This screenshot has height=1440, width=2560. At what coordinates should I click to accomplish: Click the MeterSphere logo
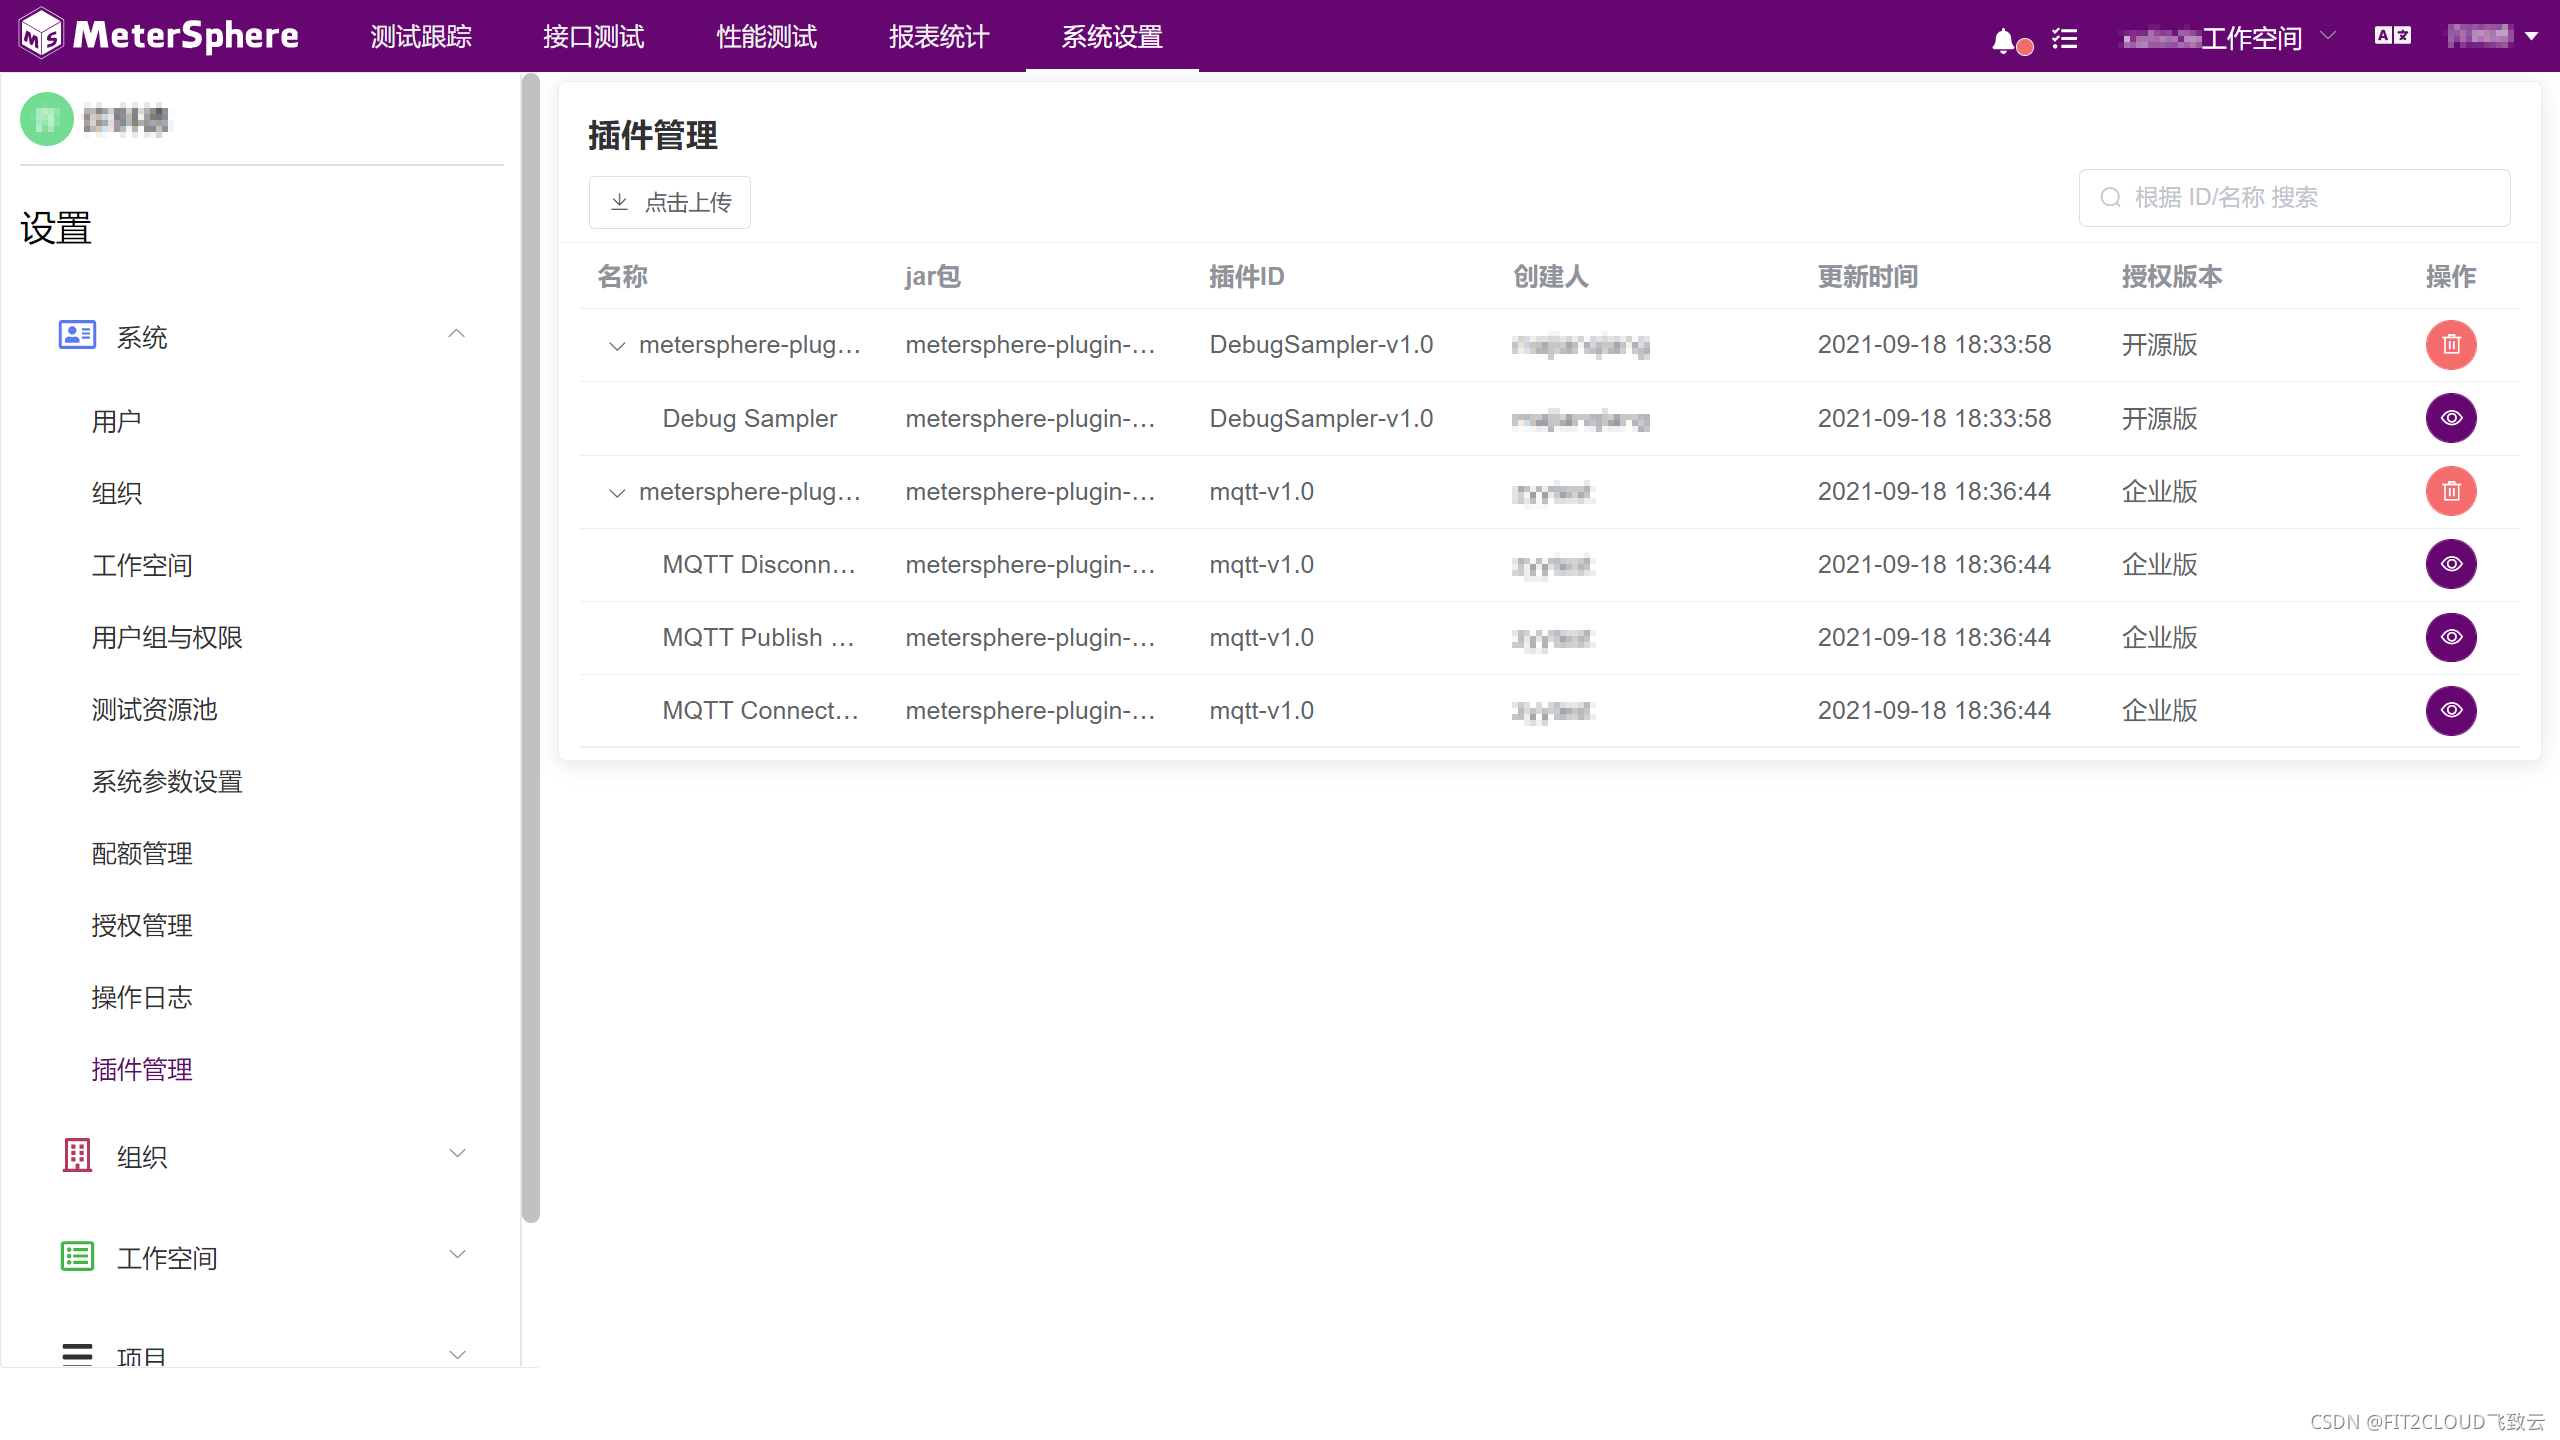[160, 35]
